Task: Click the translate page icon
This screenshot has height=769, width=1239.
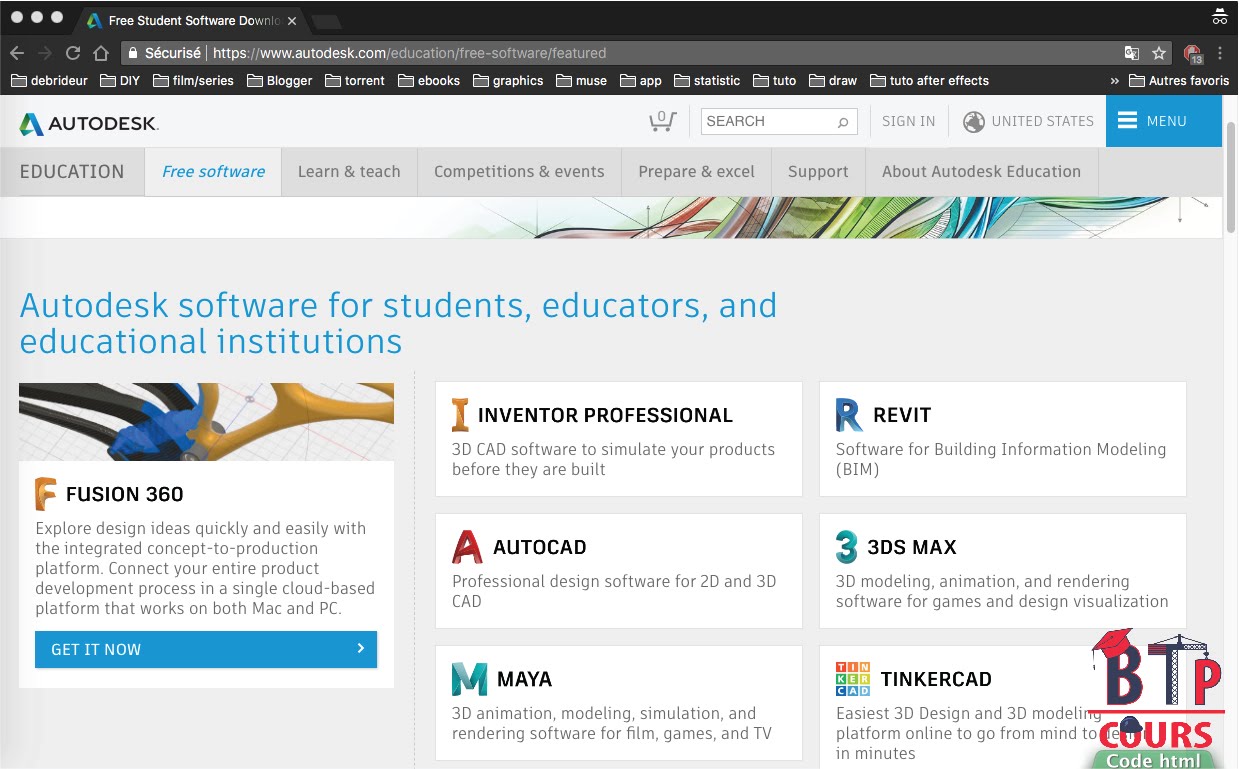Action: (x=1131, y=53)
